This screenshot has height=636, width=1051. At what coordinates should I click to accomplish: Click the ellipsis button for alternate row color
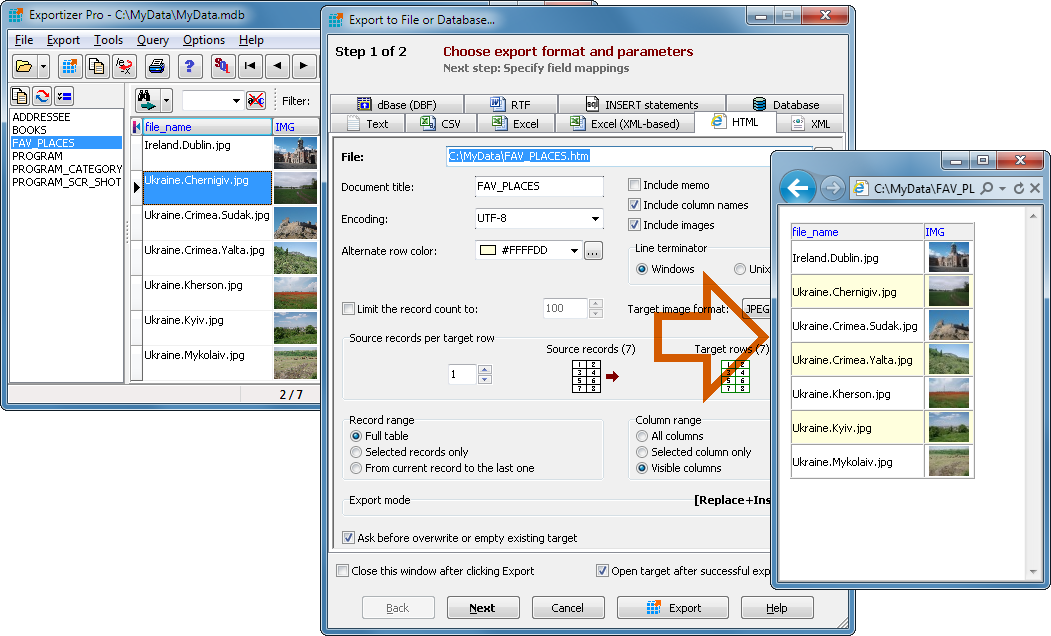593,251
